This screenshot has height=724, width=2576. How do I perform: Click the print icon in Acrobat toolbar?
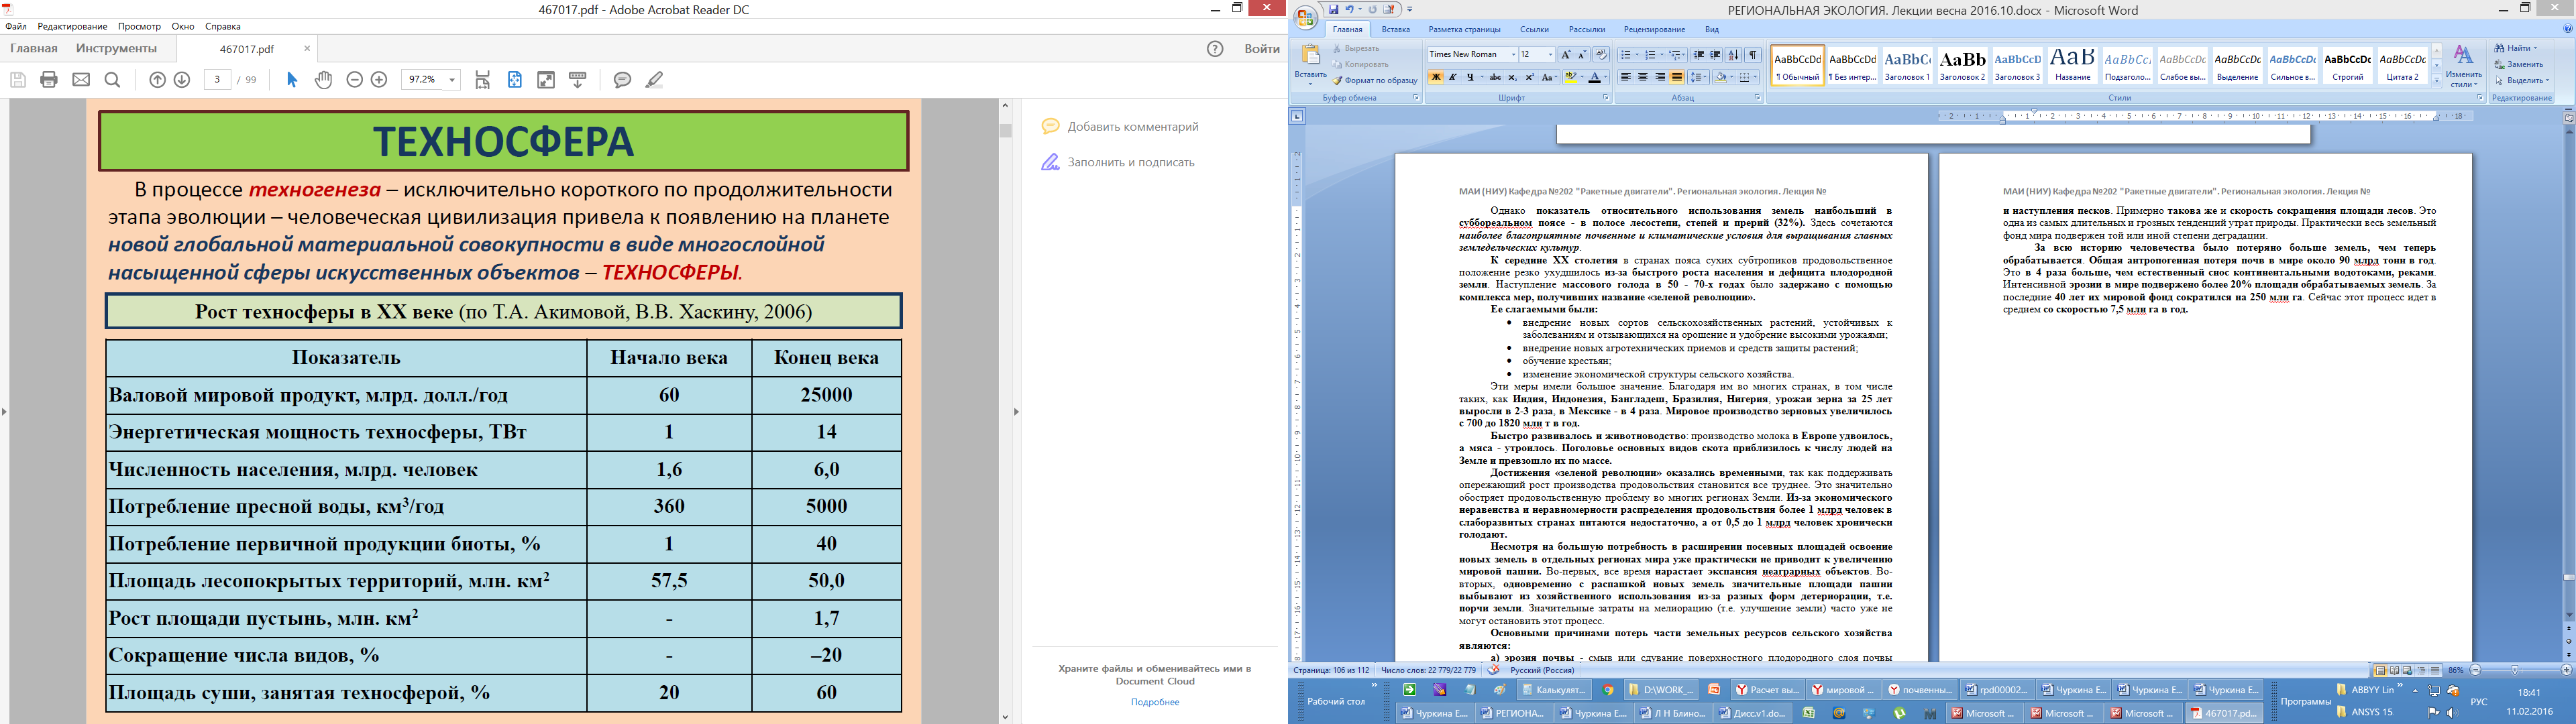(x=49, y=80)
